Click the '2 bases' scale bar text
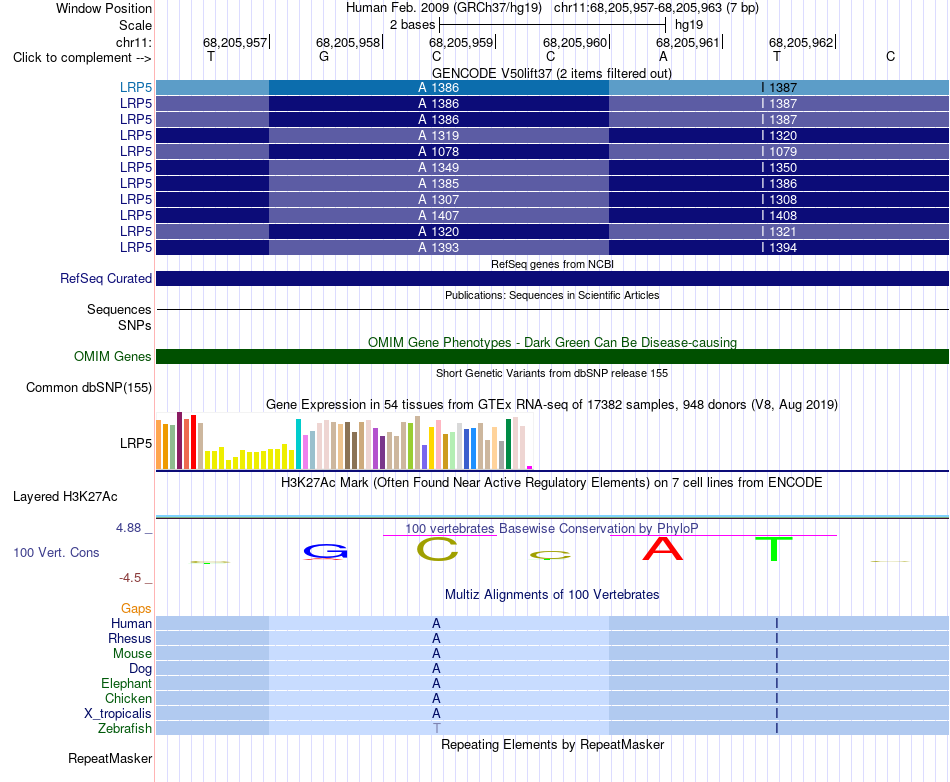950x782 pixels. (x=412, y=25)
